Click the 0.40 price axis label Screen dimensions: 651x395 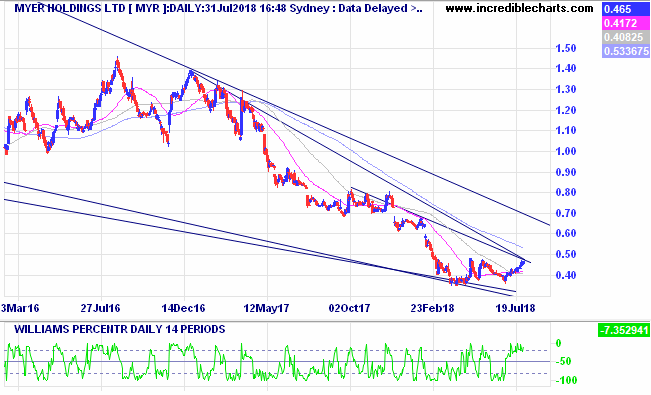pyautogui.click(x=566, y=275)
